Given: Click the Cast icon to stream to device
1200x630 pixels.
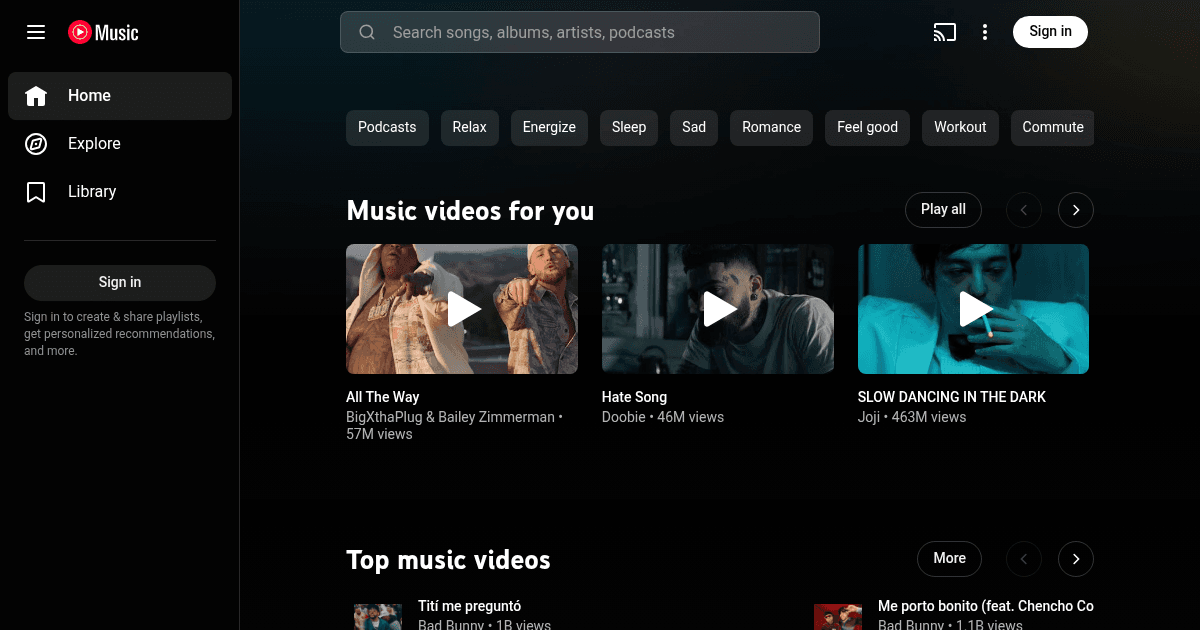Looking at the screenshot, I should [x=944, y=32].
